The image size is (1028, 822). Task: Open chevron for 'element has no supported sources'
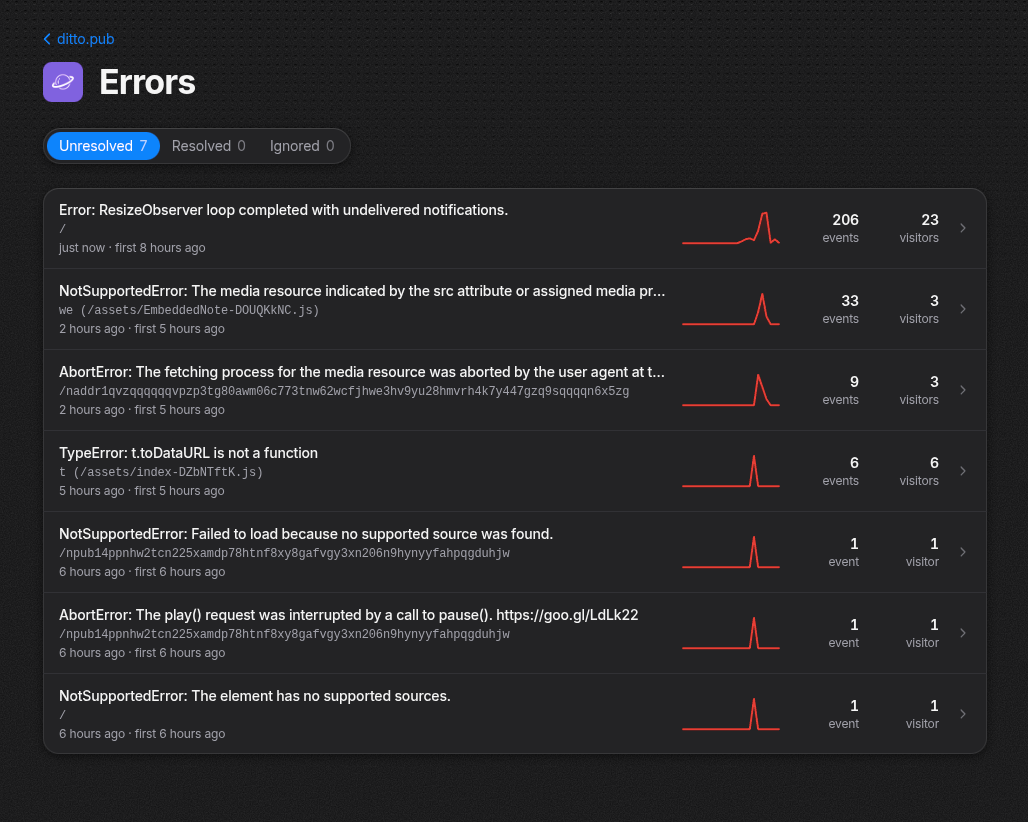962,714
